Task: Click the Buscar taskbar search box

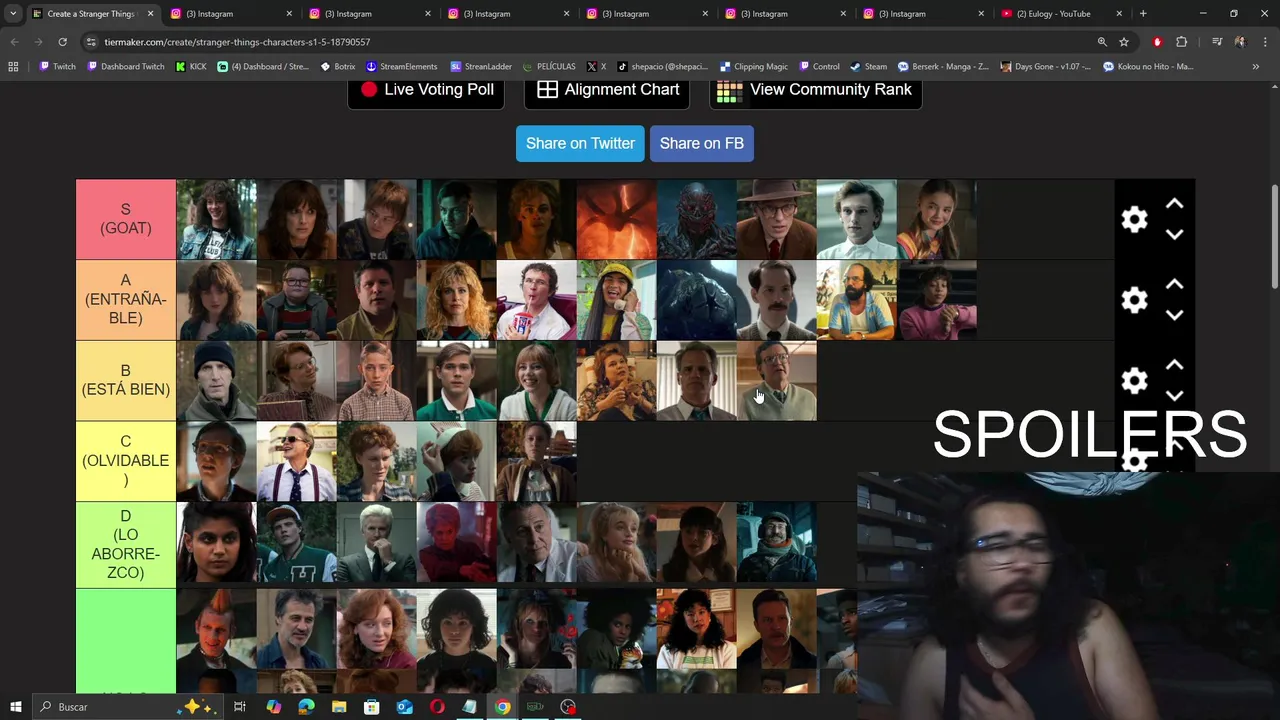Action: (128, 707)
